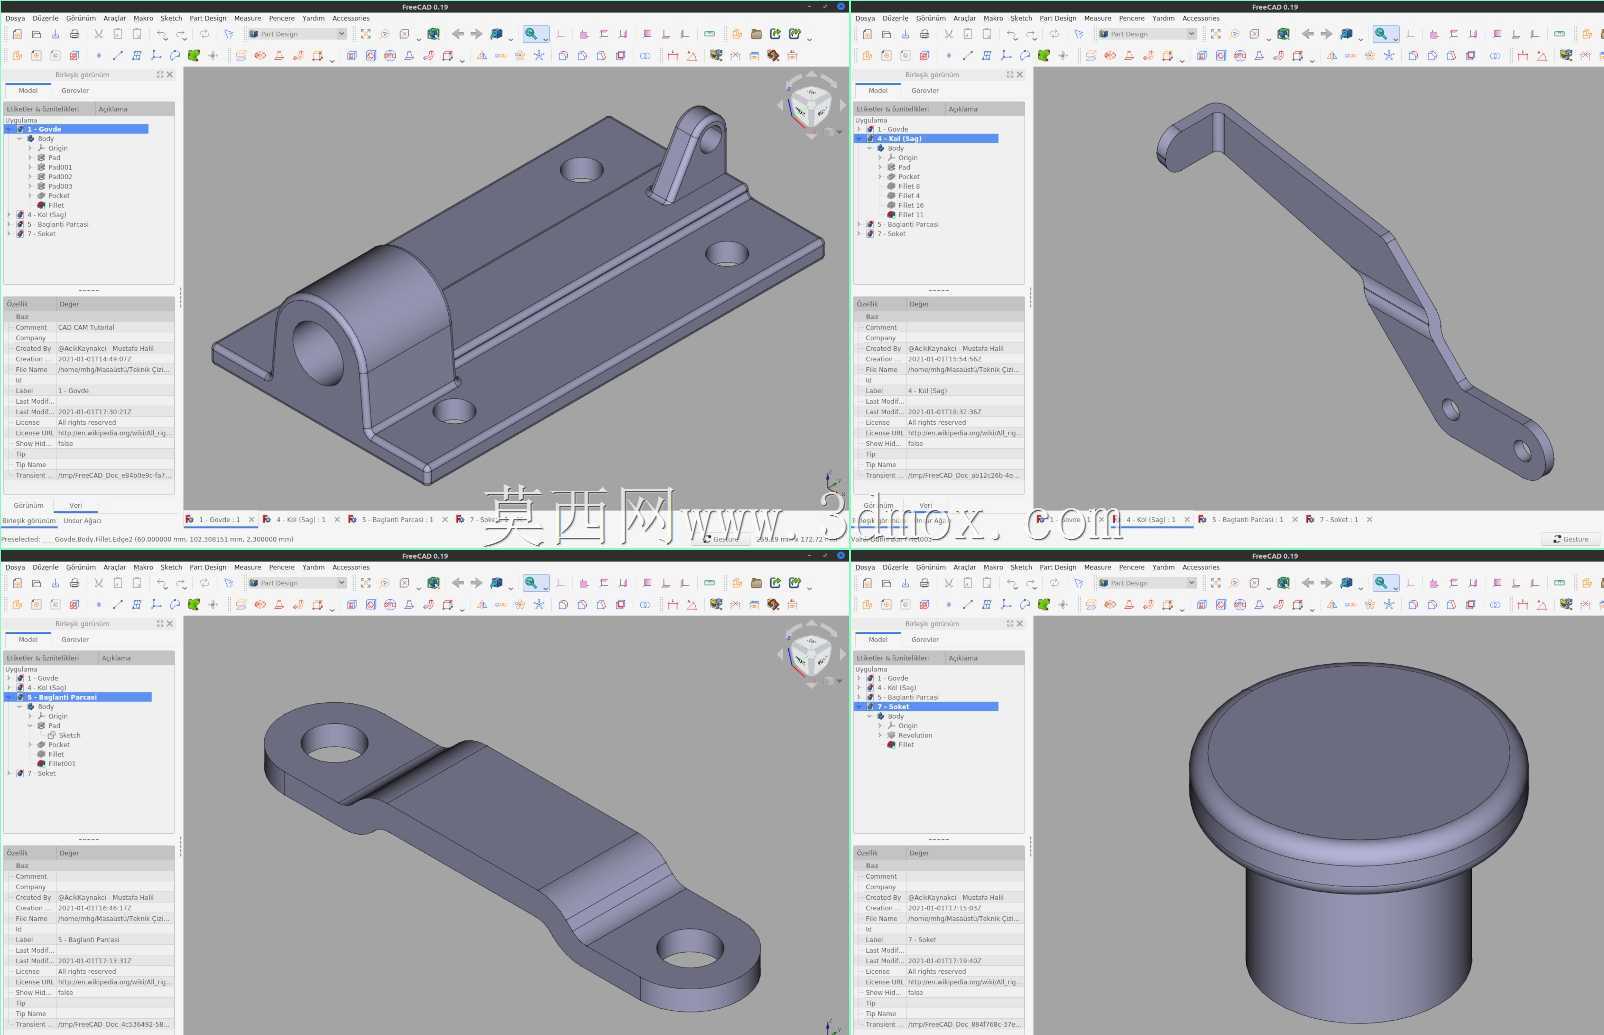
Task: Click the forward navigation arrow in the Govde window
Action: 477,33
